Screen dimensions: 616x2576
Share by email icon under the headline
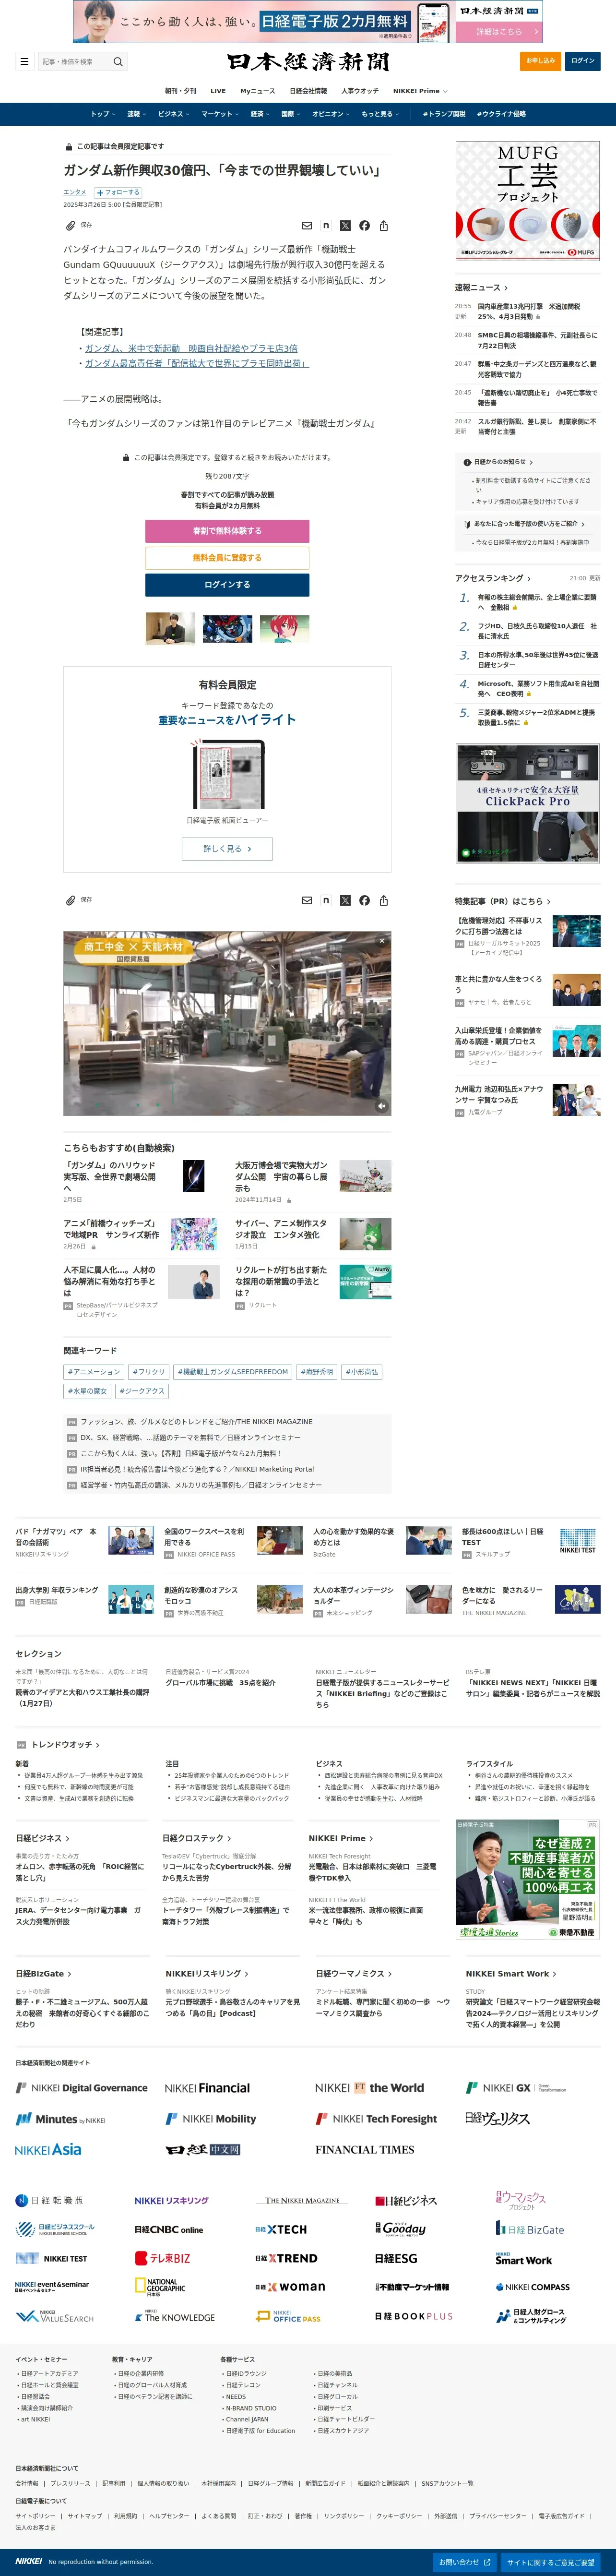[307, 226]
